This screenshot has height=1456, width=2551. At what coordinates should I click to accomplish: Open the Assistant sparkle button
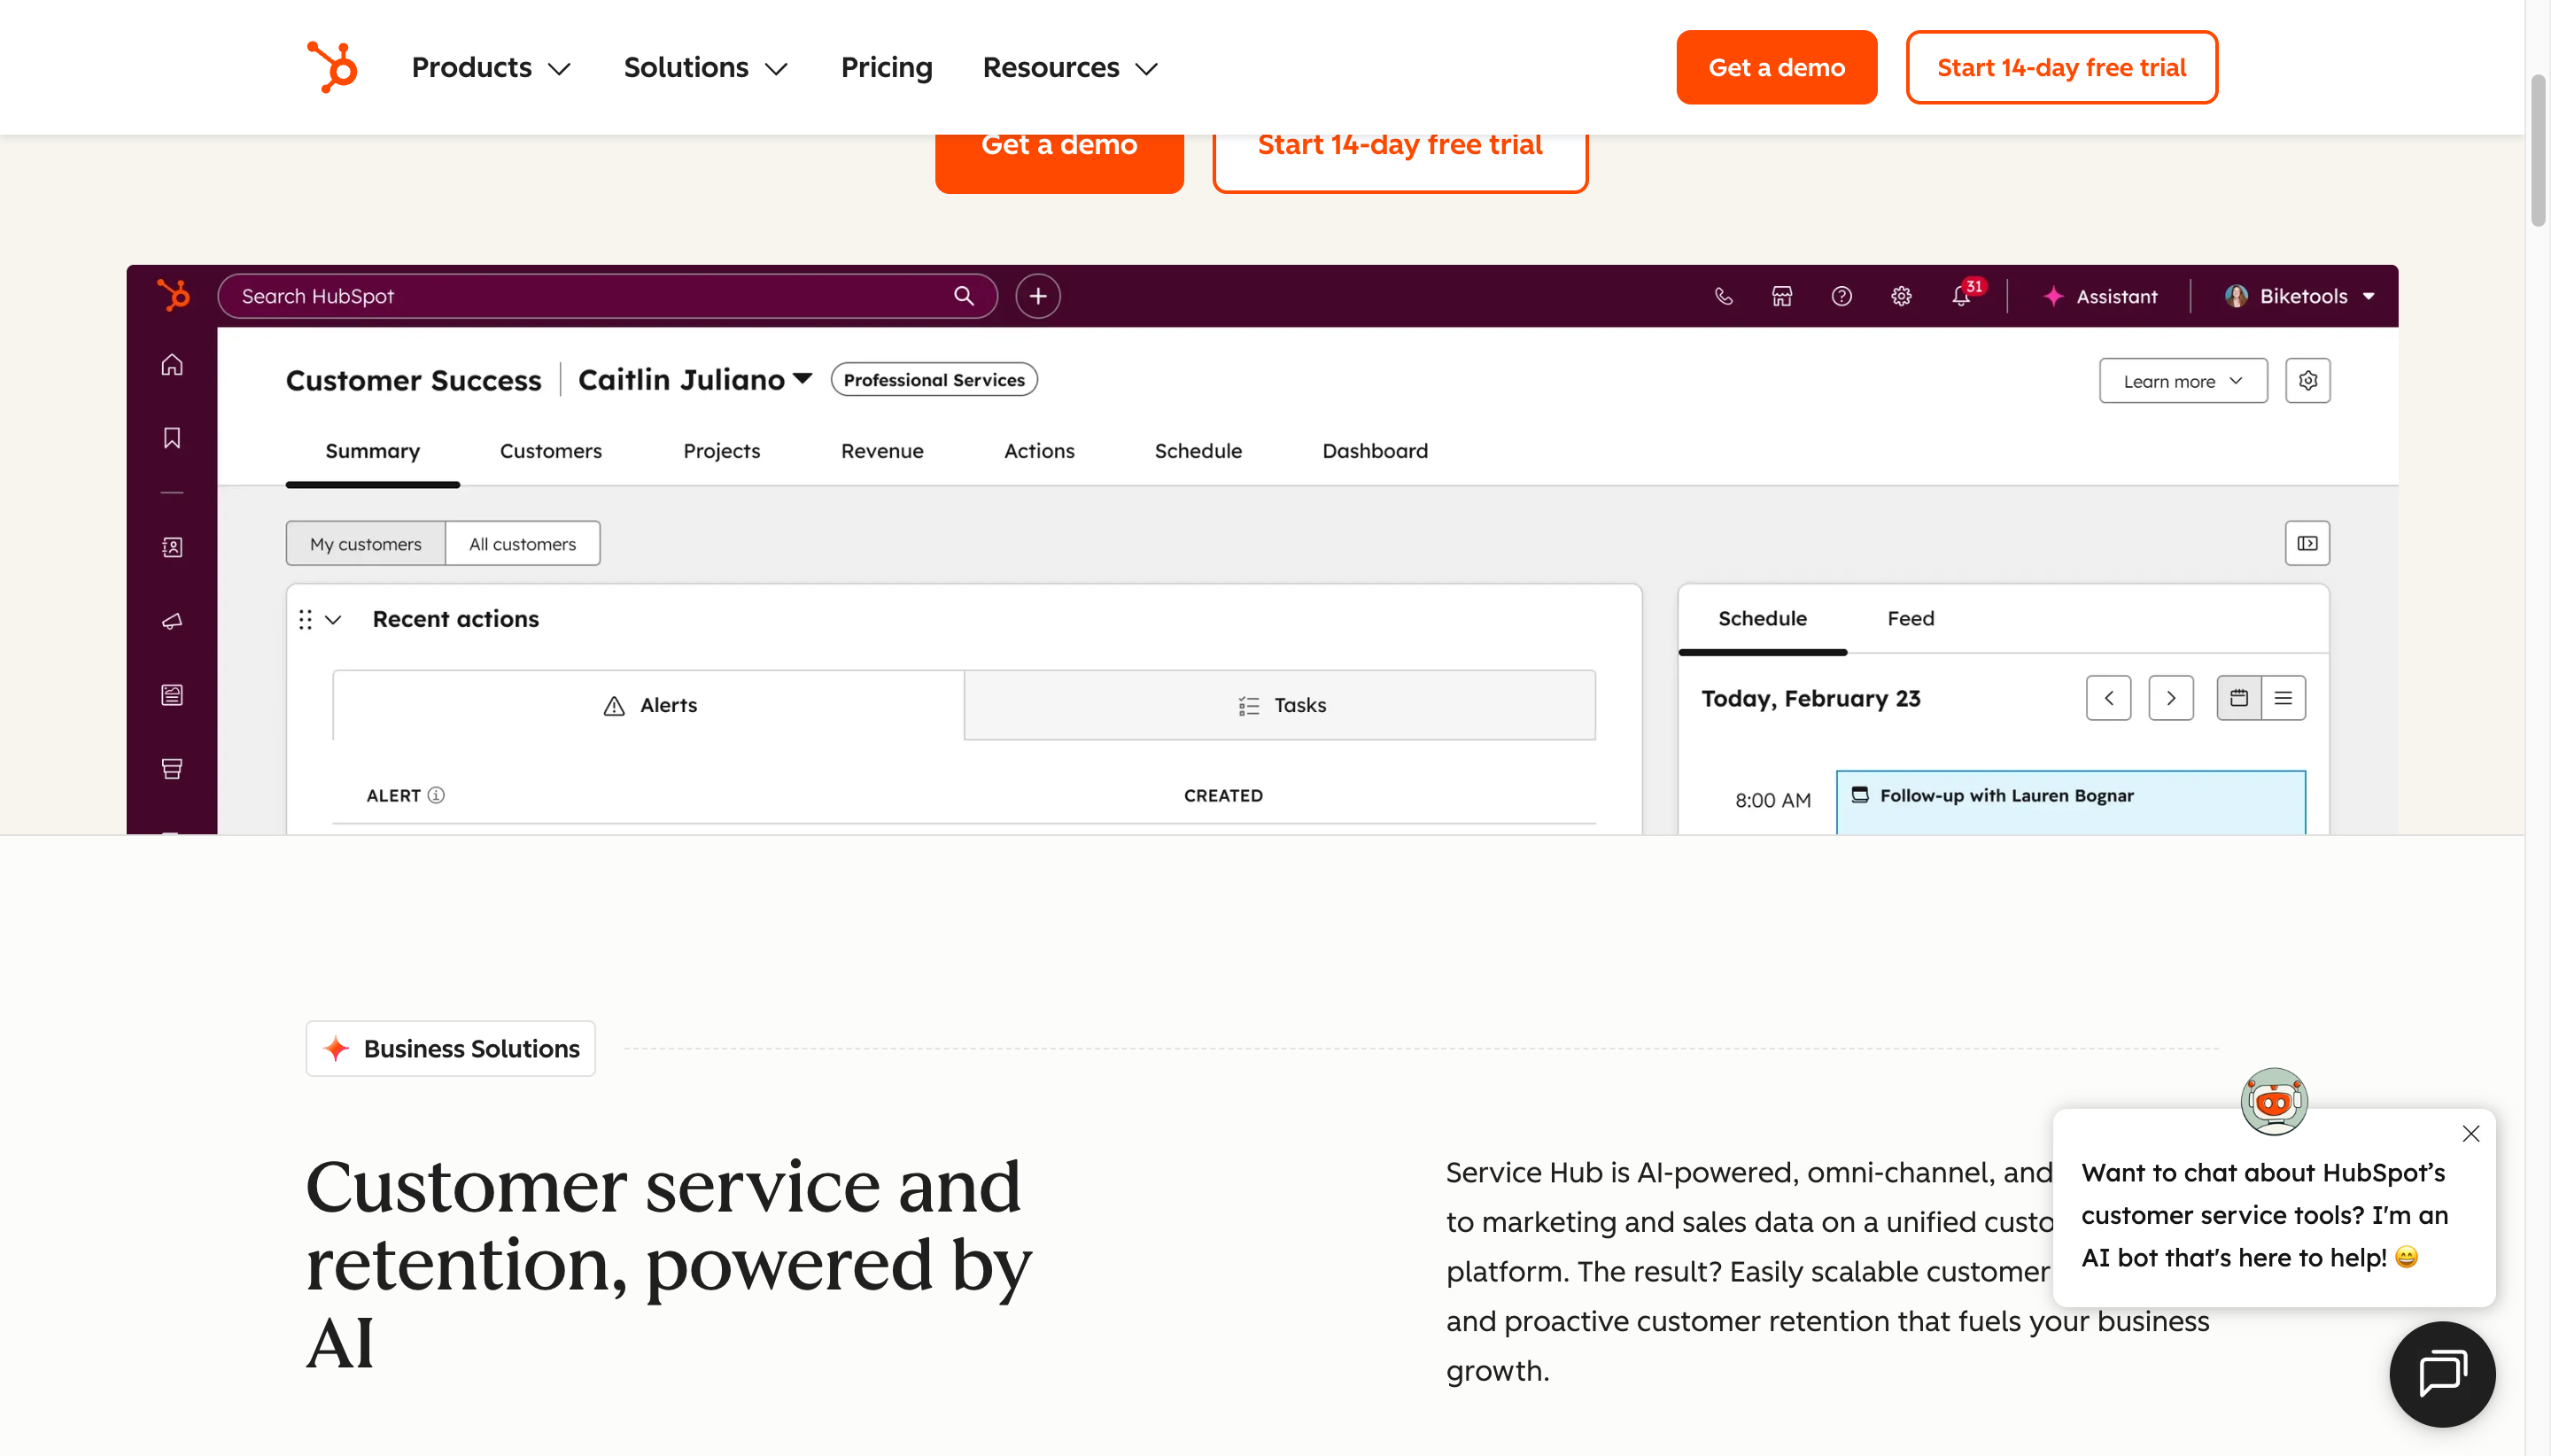point(2099,296)
